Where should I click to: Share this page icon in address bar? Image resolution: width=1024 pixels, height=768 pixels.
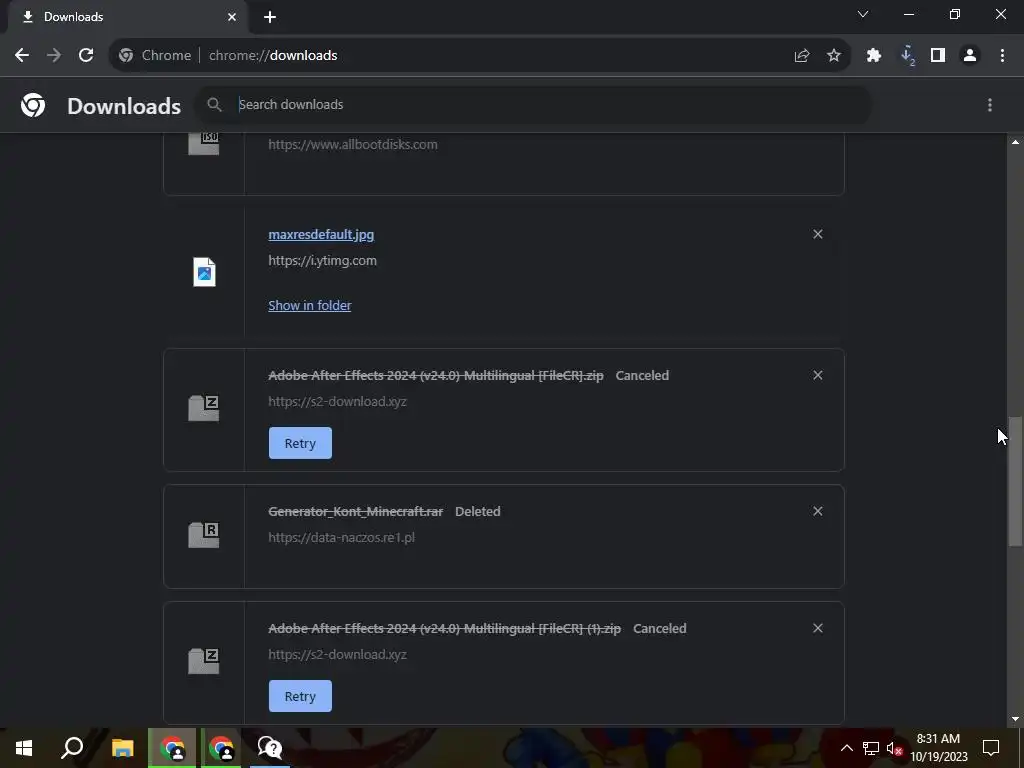pos(802,56)
